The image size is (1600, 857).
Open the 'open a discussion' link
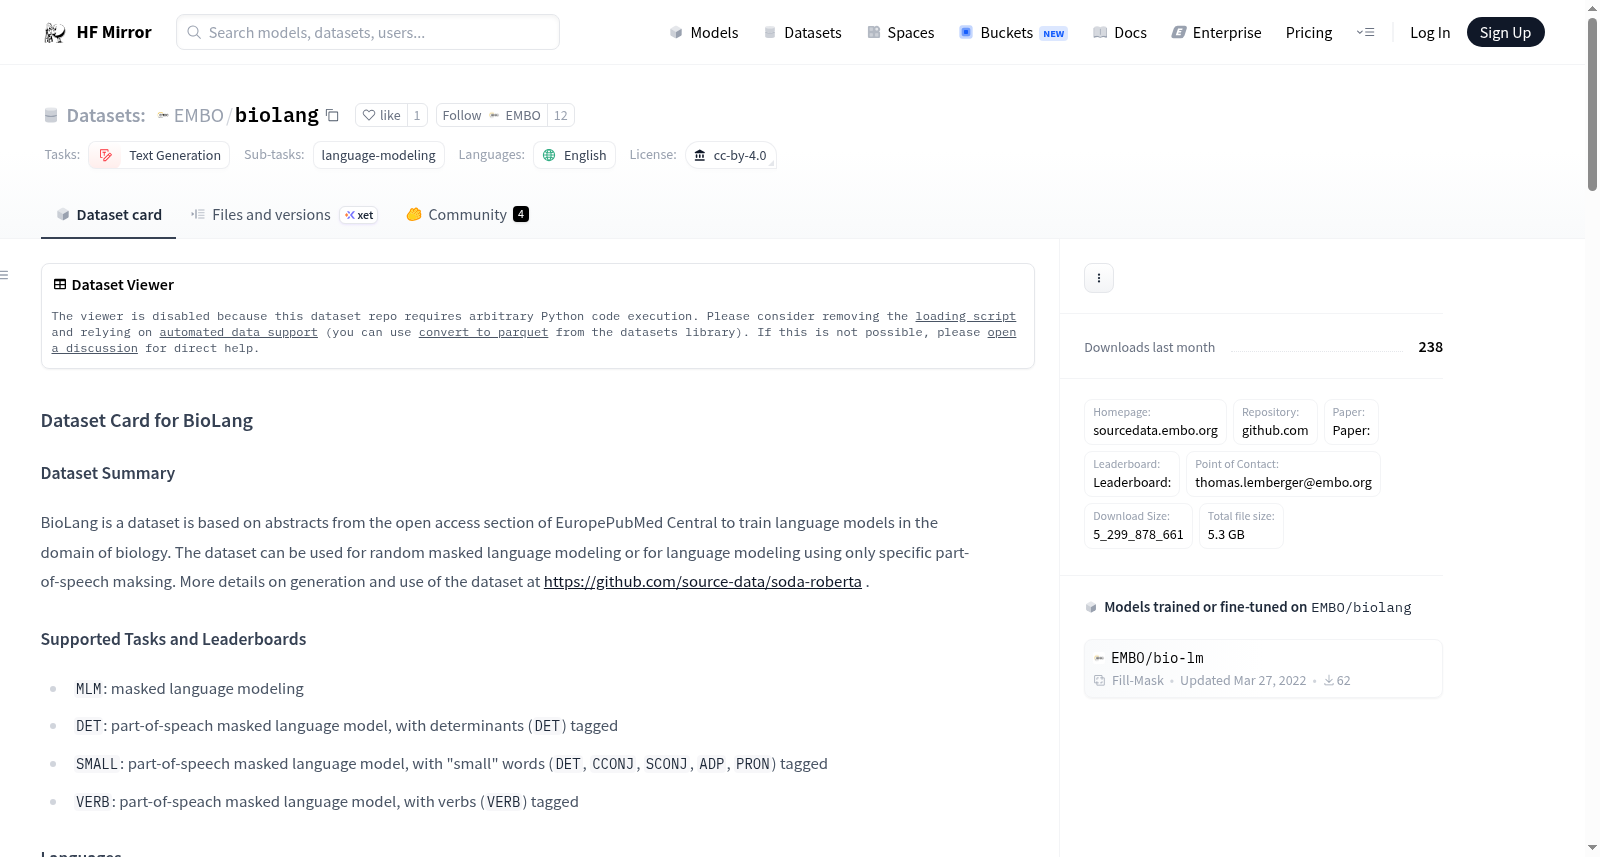point(1002,332)
